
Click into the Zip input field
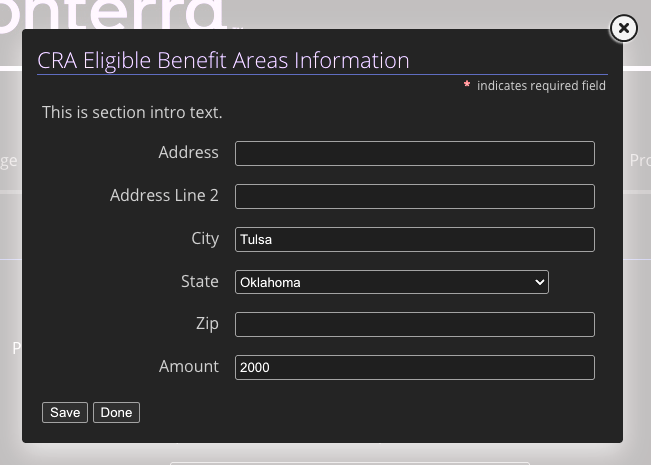coord(415,324)
